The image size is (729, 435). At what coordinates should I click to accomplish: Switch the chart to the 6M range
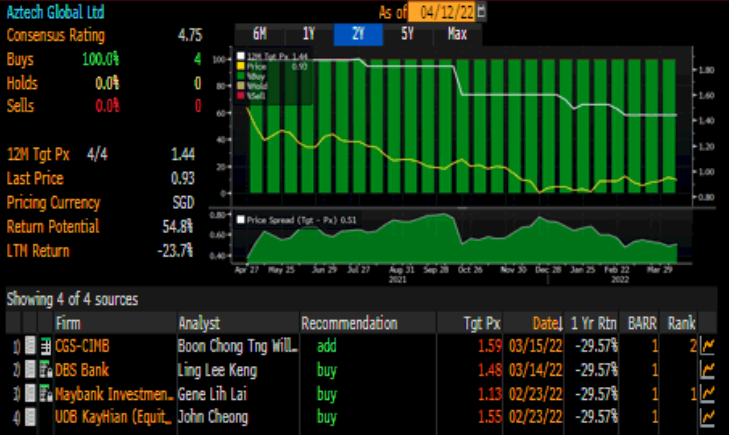pyautogui.click(x=260, y=34)
